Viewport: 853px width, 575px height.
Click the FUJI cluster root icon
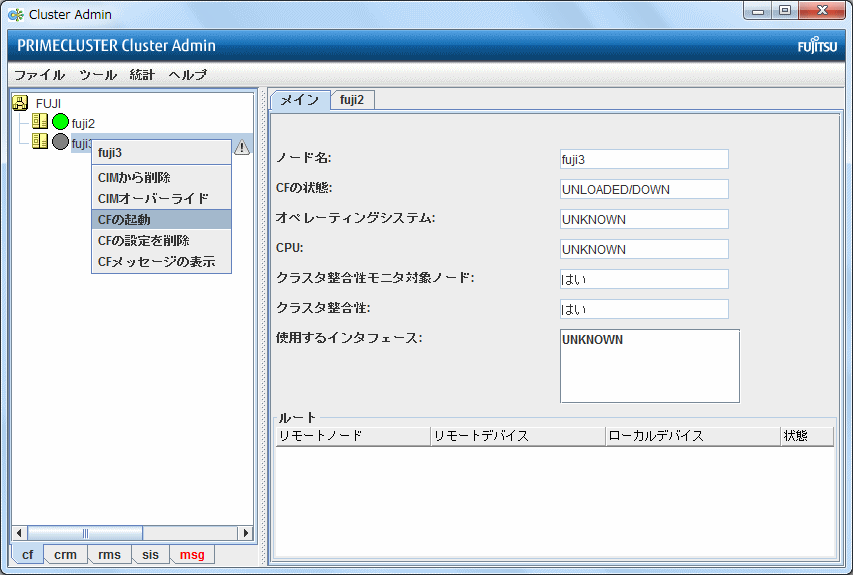click(19, 103)
